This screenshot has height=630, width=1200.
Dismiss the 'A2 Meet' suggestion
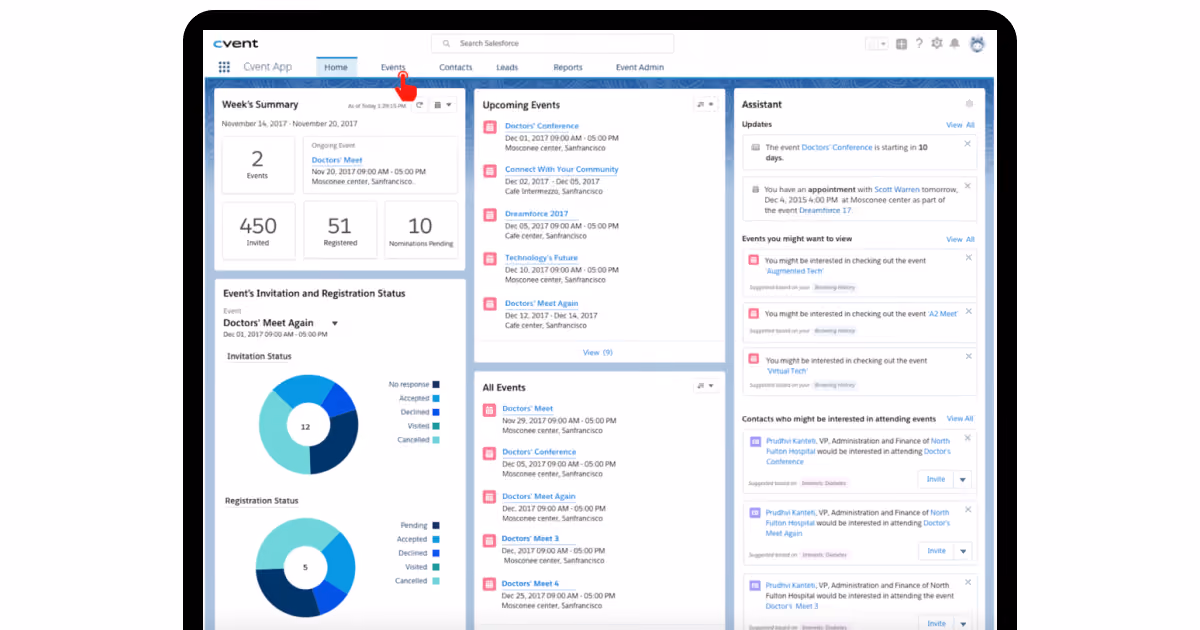click(x=967, y=311)
